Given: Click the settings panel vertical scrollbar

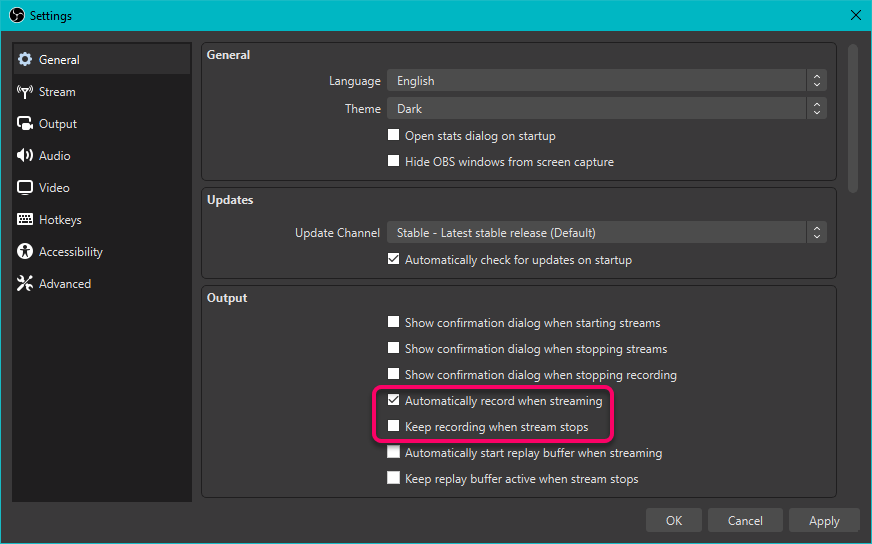Looking at the screenshot, I should tap(853, 118).
